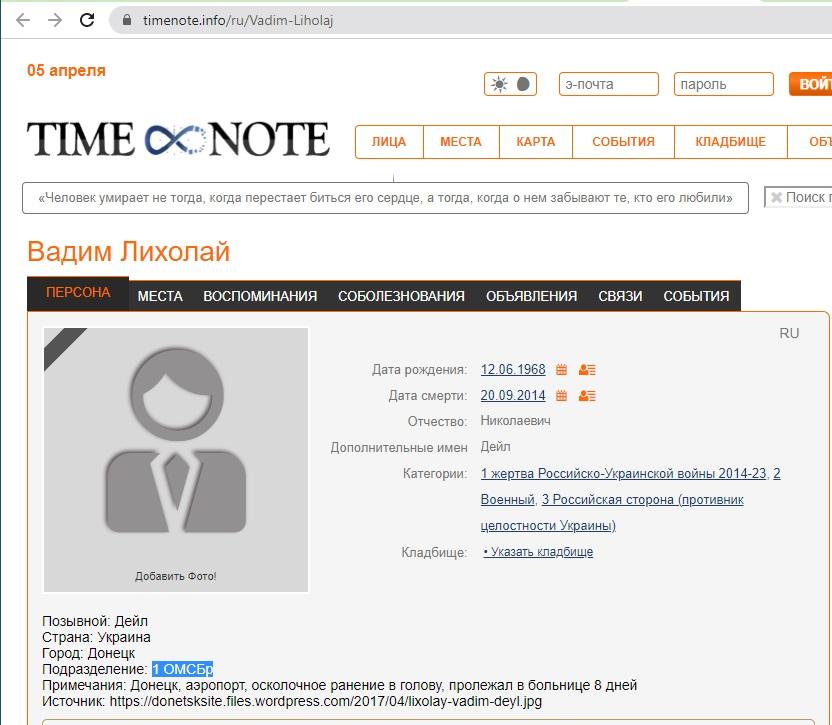Focus the пароль password field
832x725 pixels.
(724, 84)
